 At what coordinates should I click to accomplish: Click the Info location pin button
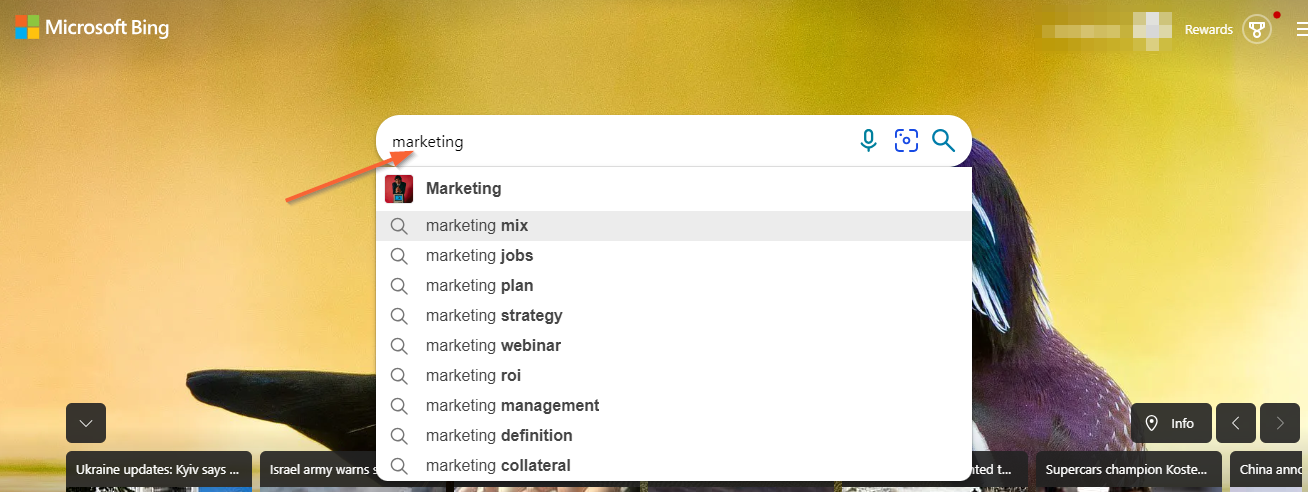pos(1171,423)
